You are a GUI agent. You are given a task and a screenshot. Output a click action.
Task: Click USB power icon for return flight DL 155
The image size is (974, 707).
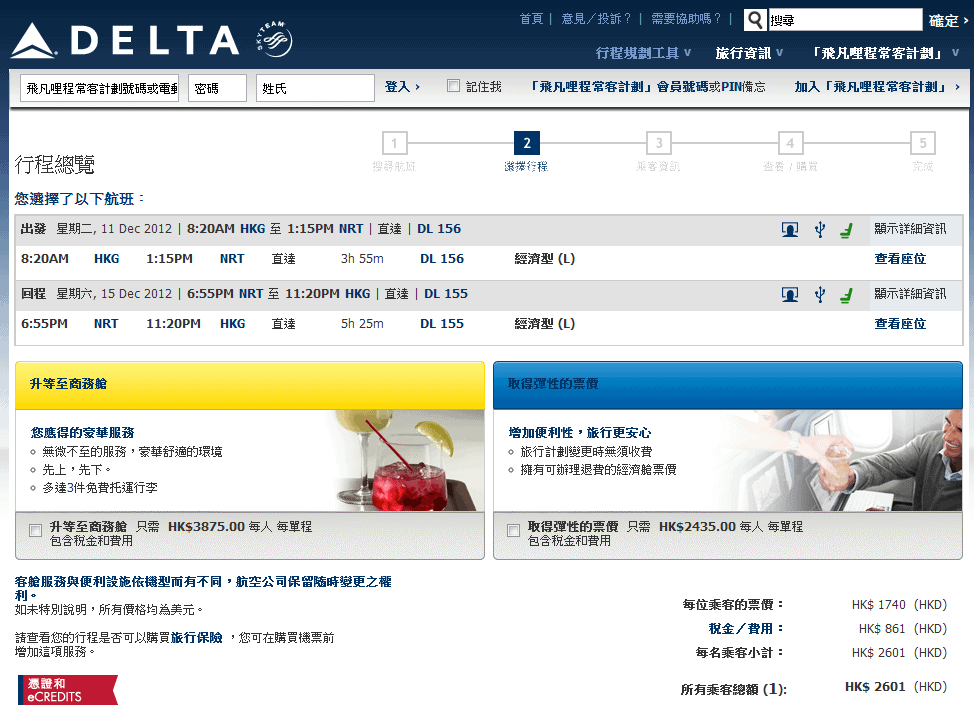pos(820,294)
